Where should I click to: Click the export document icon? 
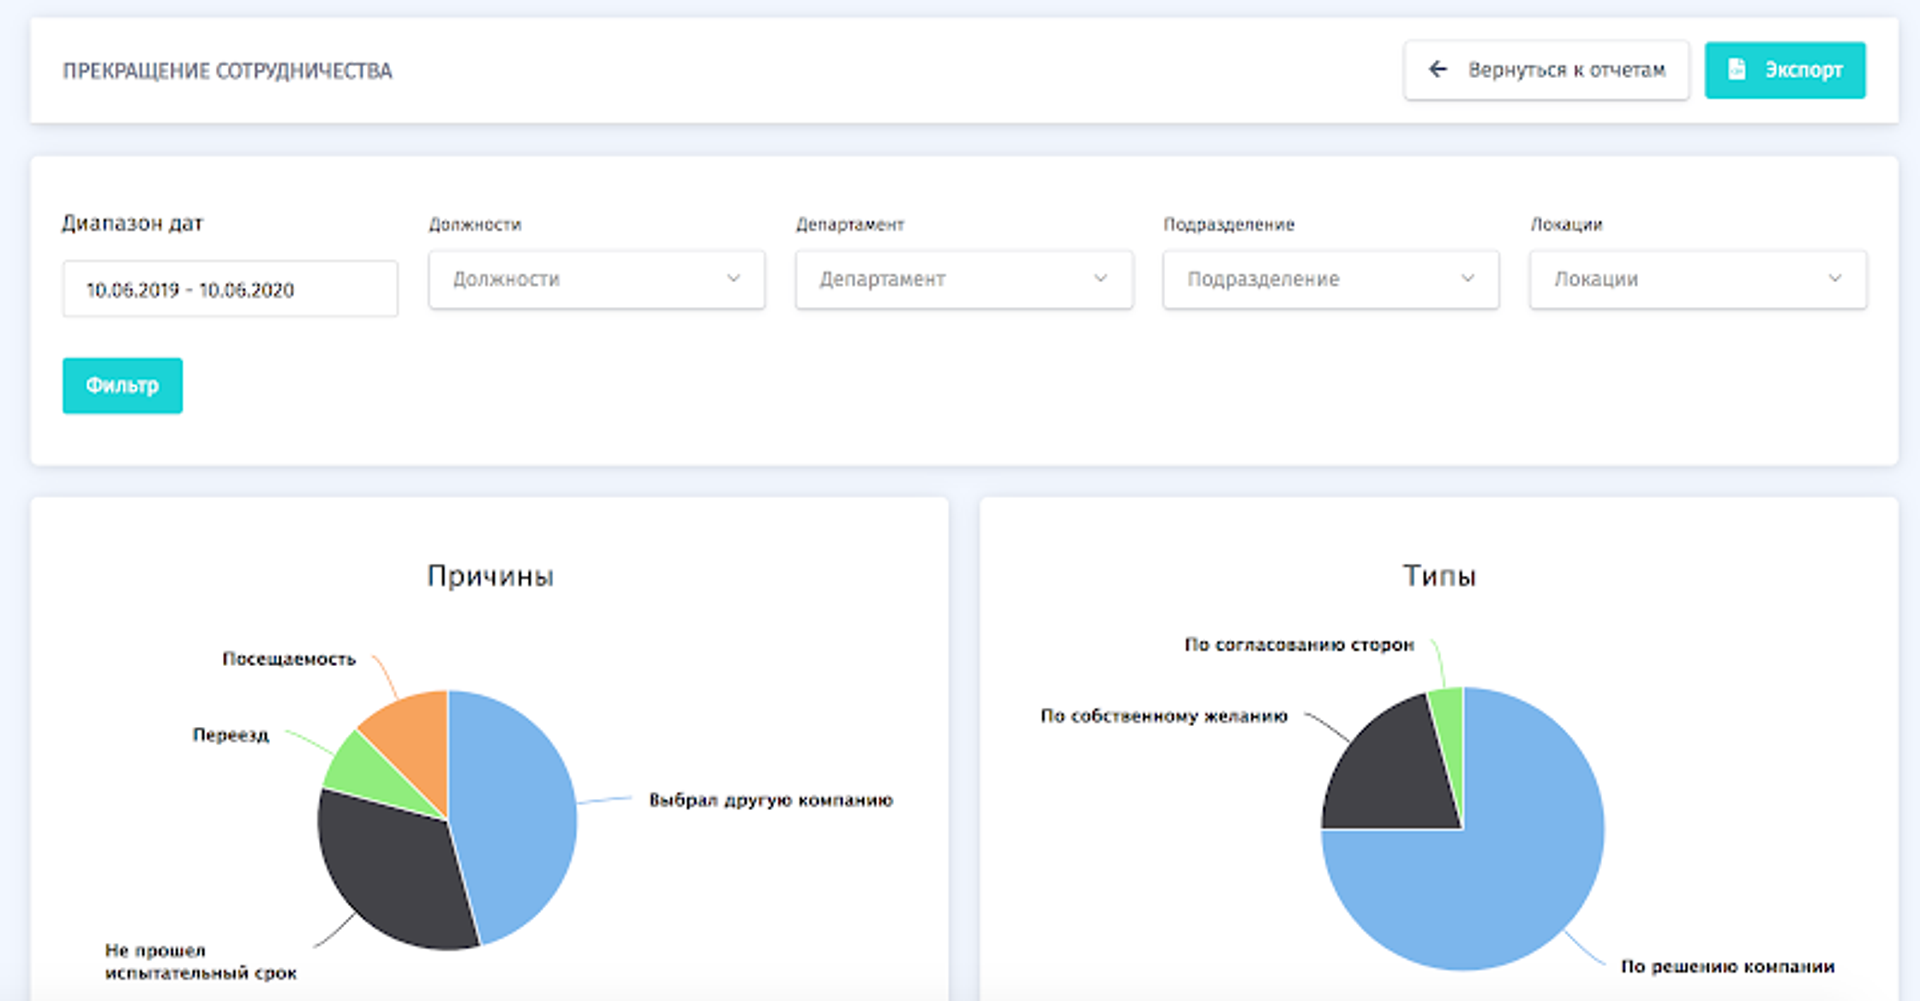[x=1737, y=69]
